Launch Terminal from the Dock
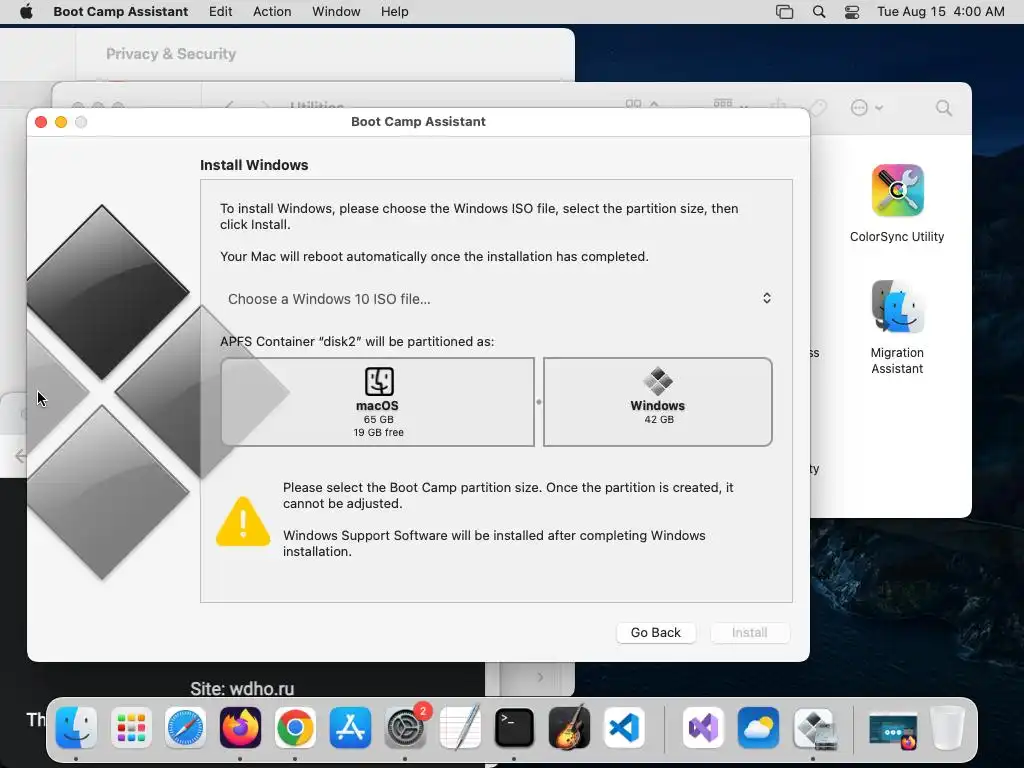 tap(515, 728)
